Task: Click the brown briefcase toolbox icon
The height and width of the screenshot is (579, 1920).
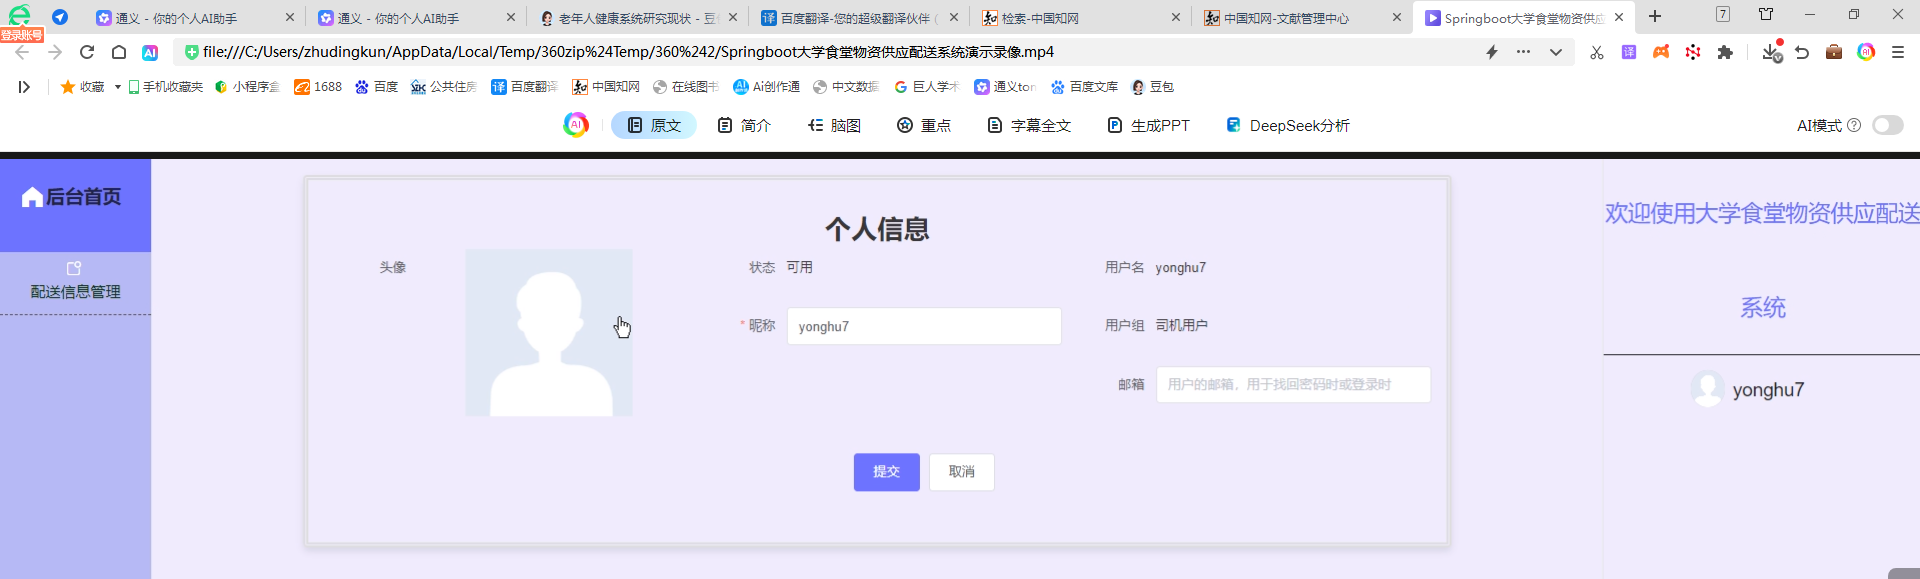Action: click(x=1834, y=52)
